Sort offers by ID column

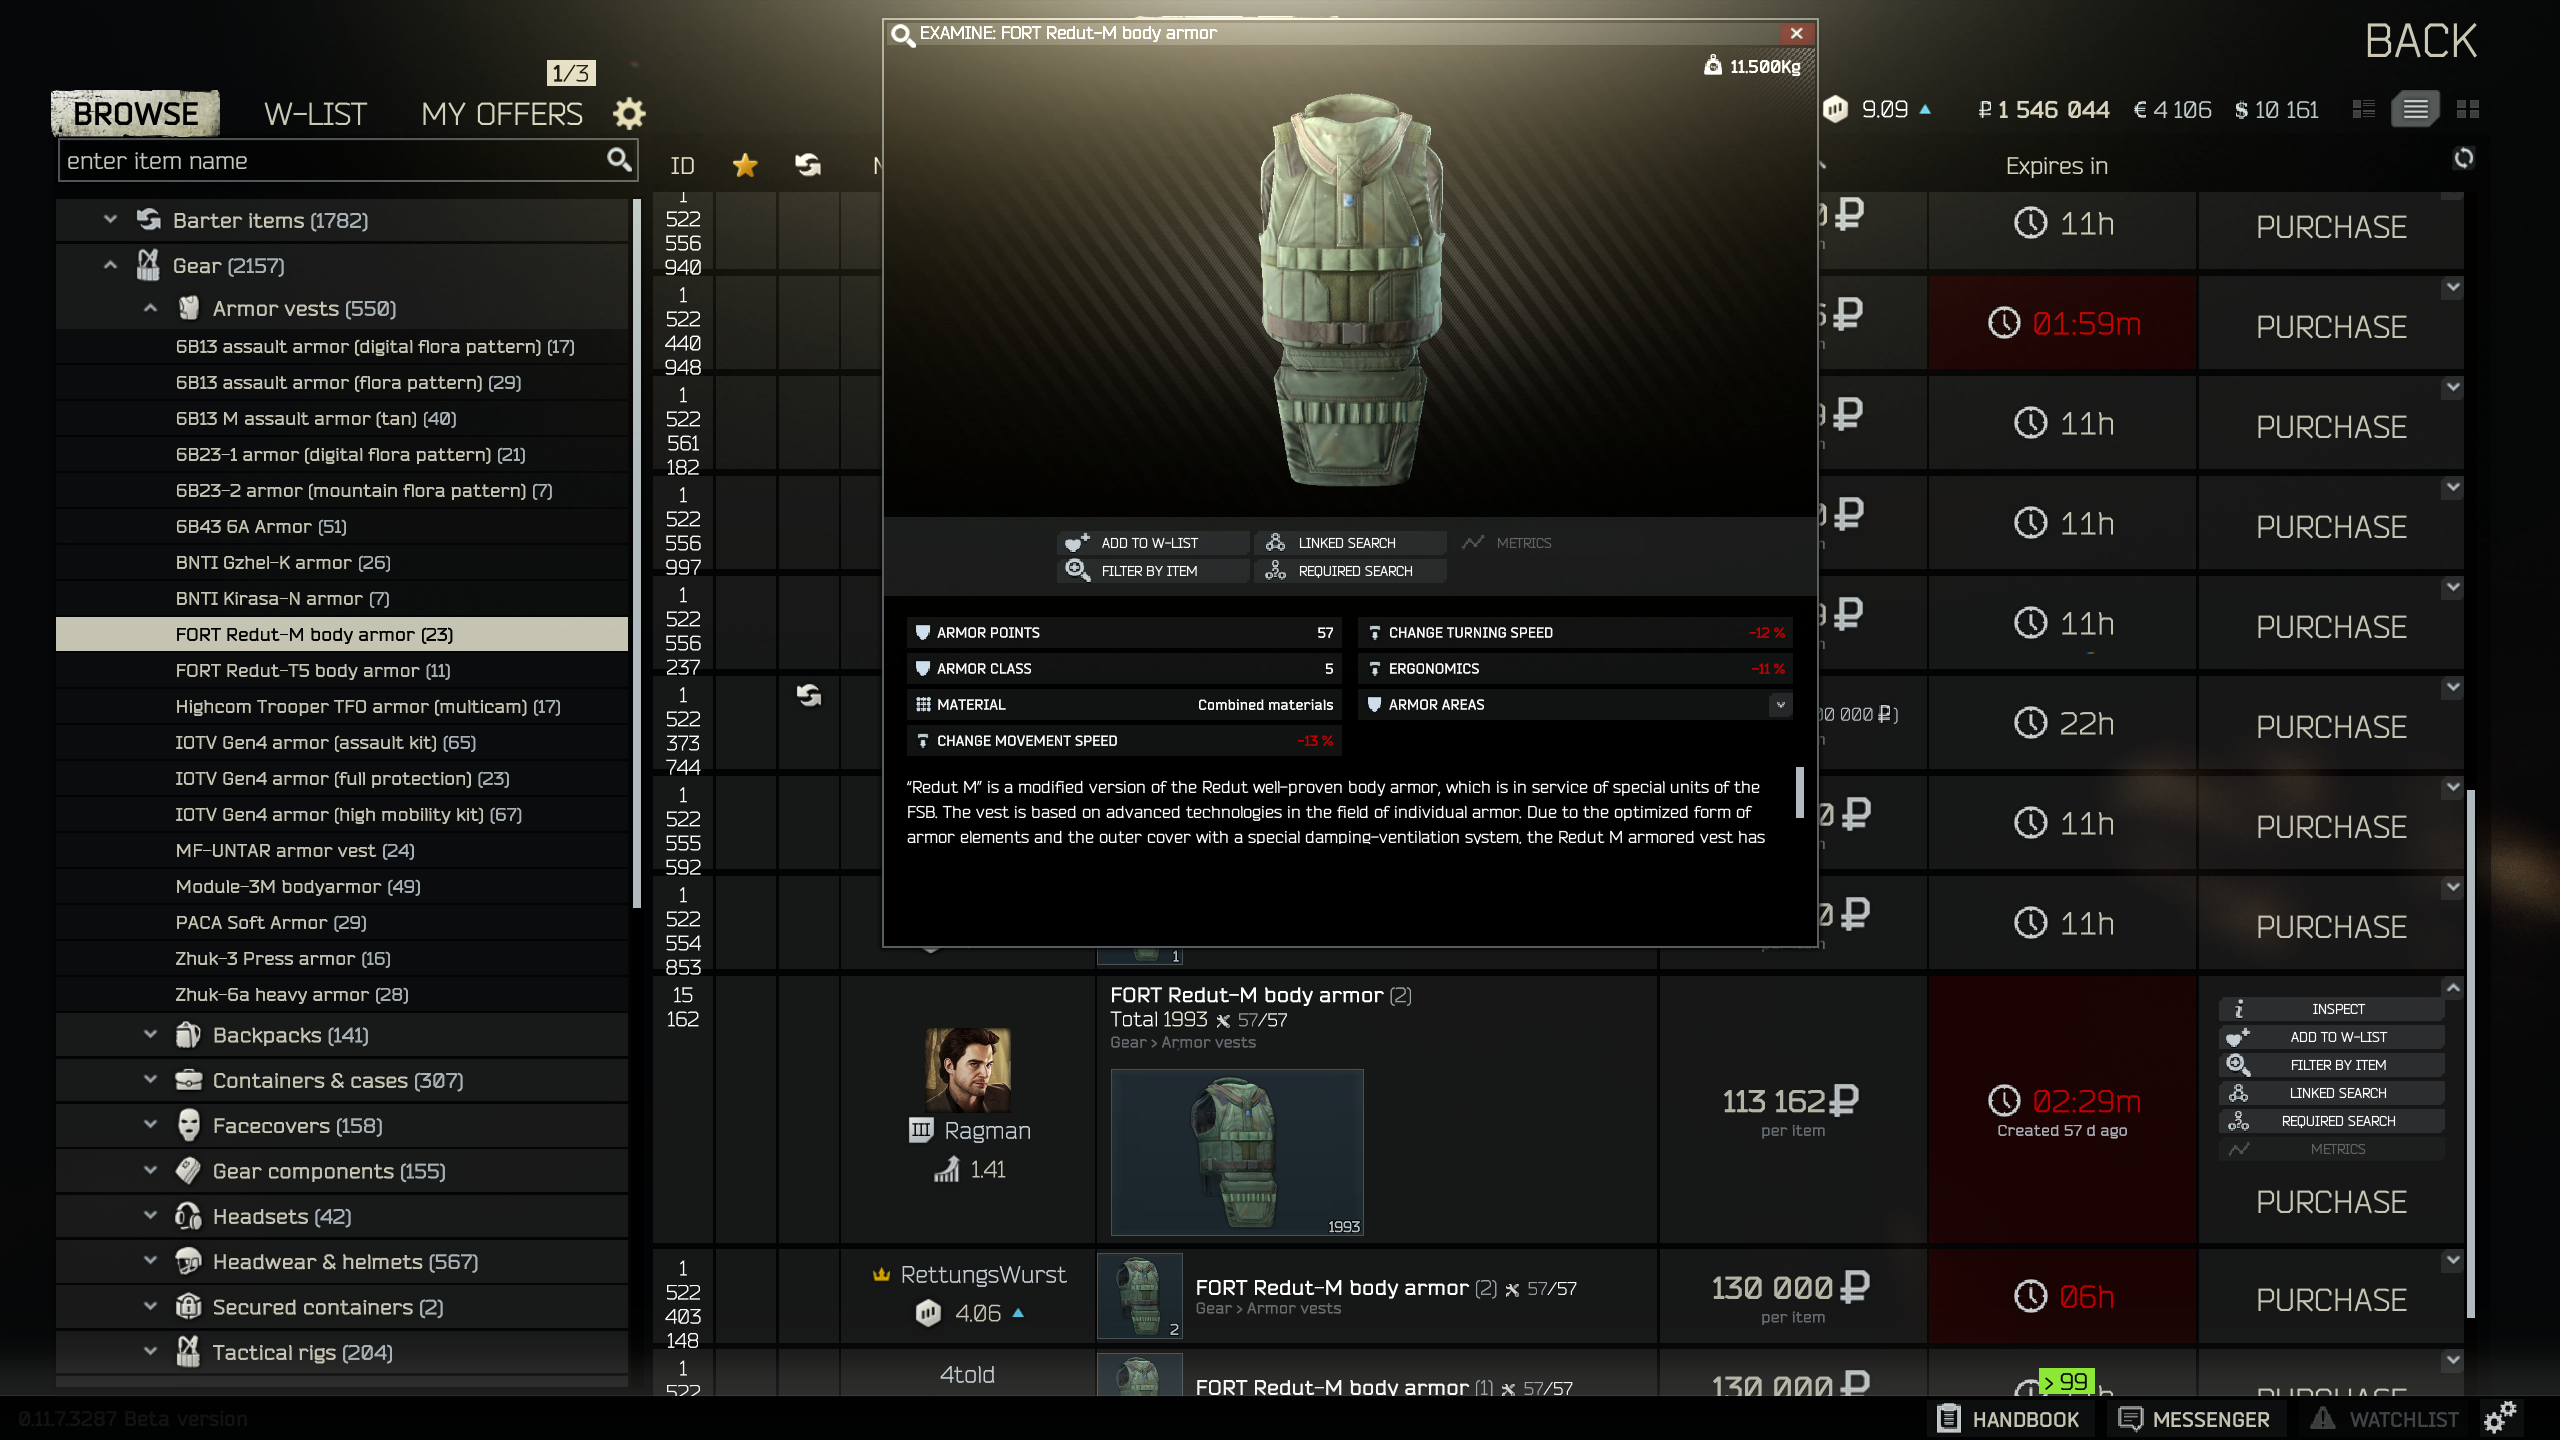[682, 166]
